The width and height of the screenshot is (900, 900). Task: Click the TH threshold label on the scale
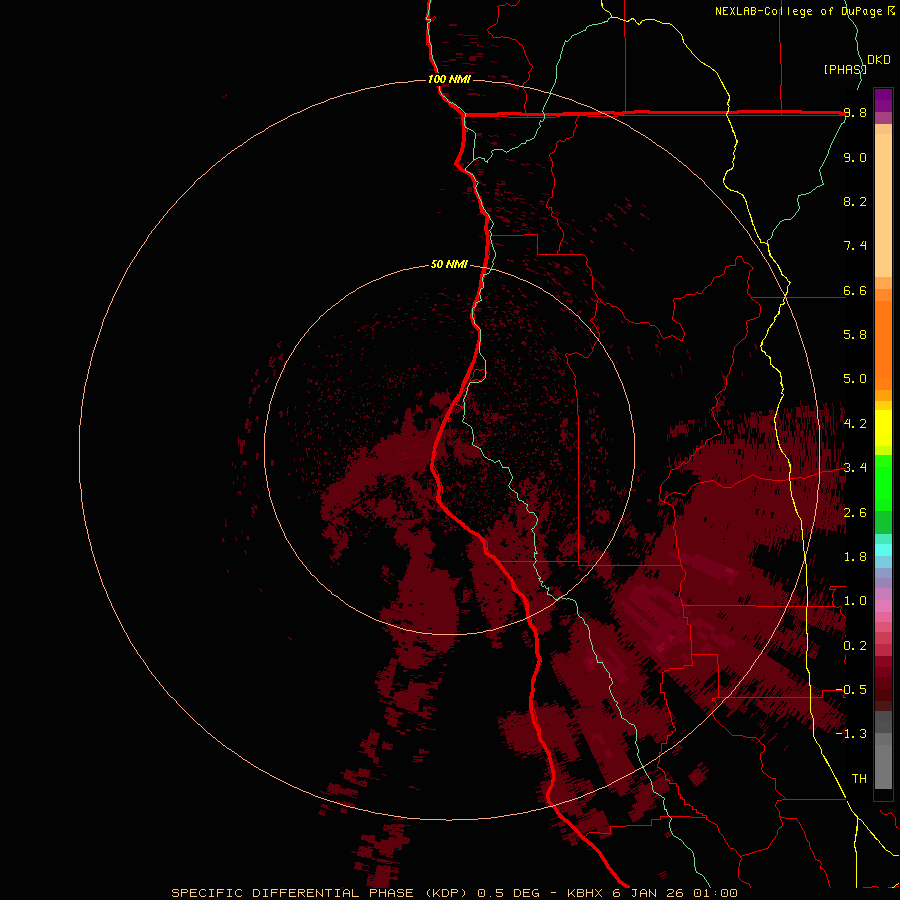(x=859, y=778)
